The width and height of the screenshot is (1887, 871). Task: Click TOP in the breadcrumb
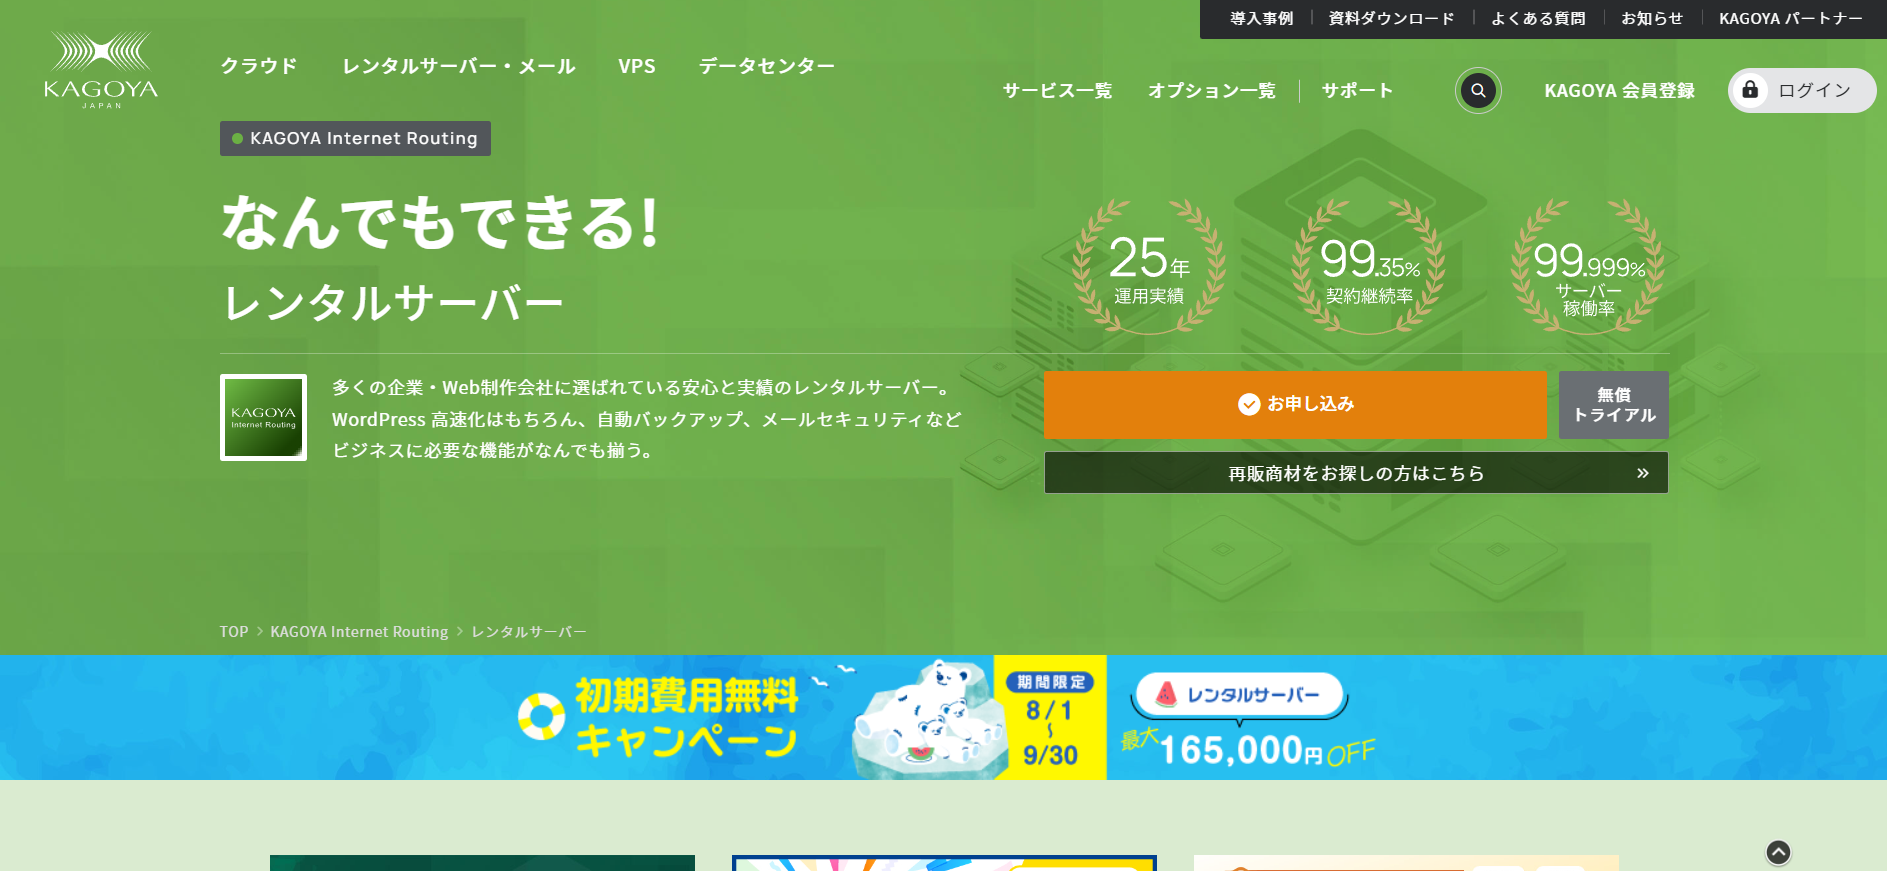click(x=234, y=632)
